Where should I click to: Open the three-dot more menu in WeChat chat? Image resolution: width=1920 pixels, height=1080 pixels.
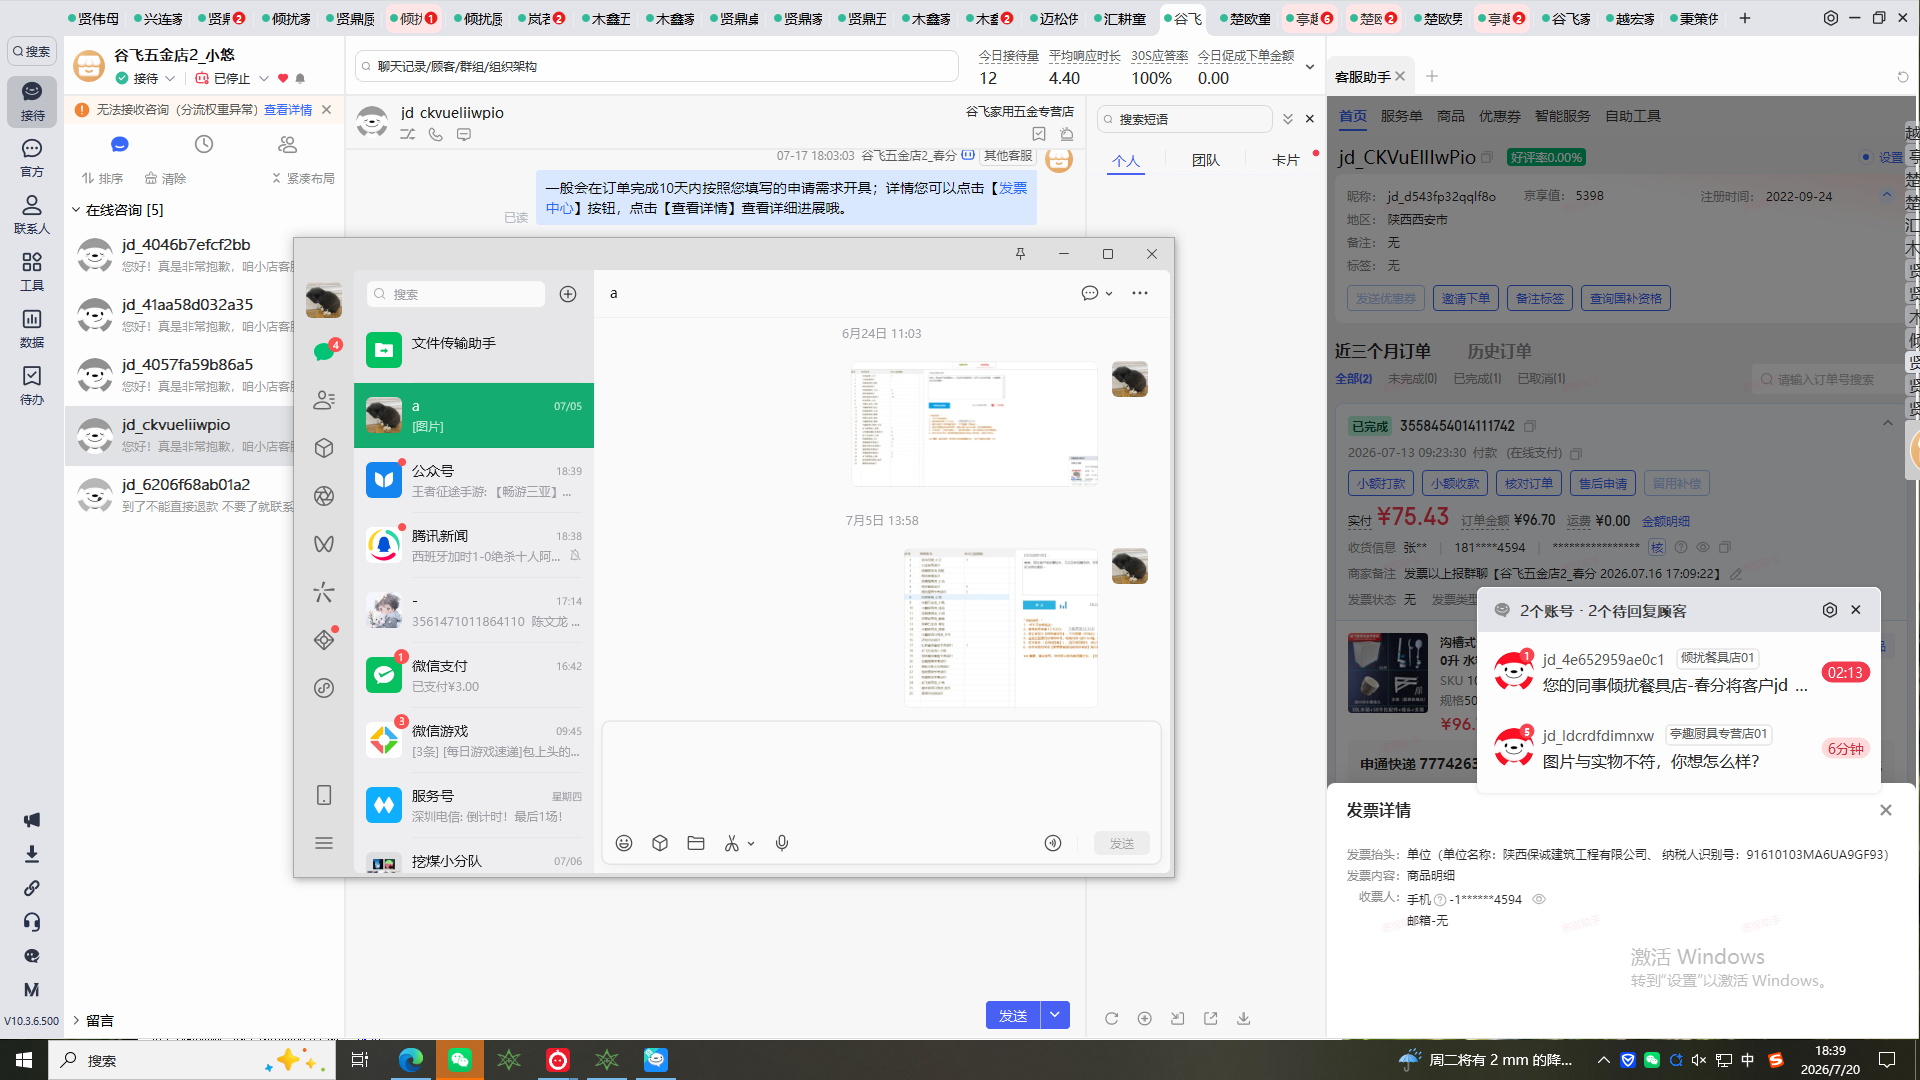tap(1140, 293)
